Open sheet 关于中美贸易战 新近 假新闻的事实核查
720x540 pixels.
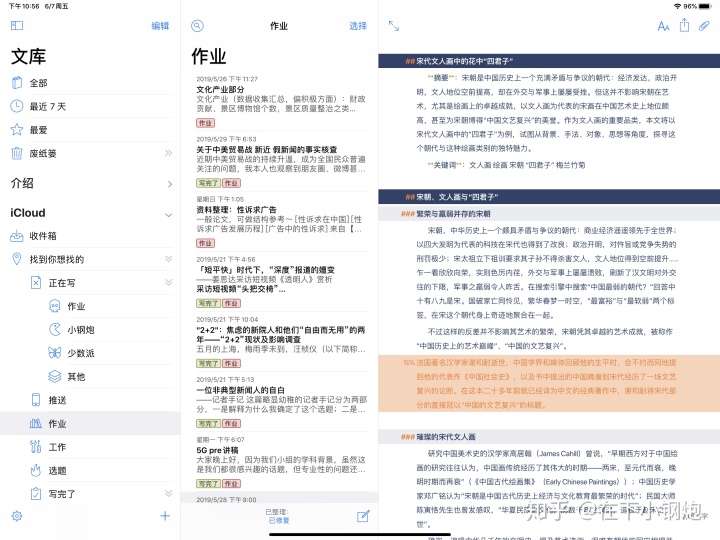(x=281, y=162)
